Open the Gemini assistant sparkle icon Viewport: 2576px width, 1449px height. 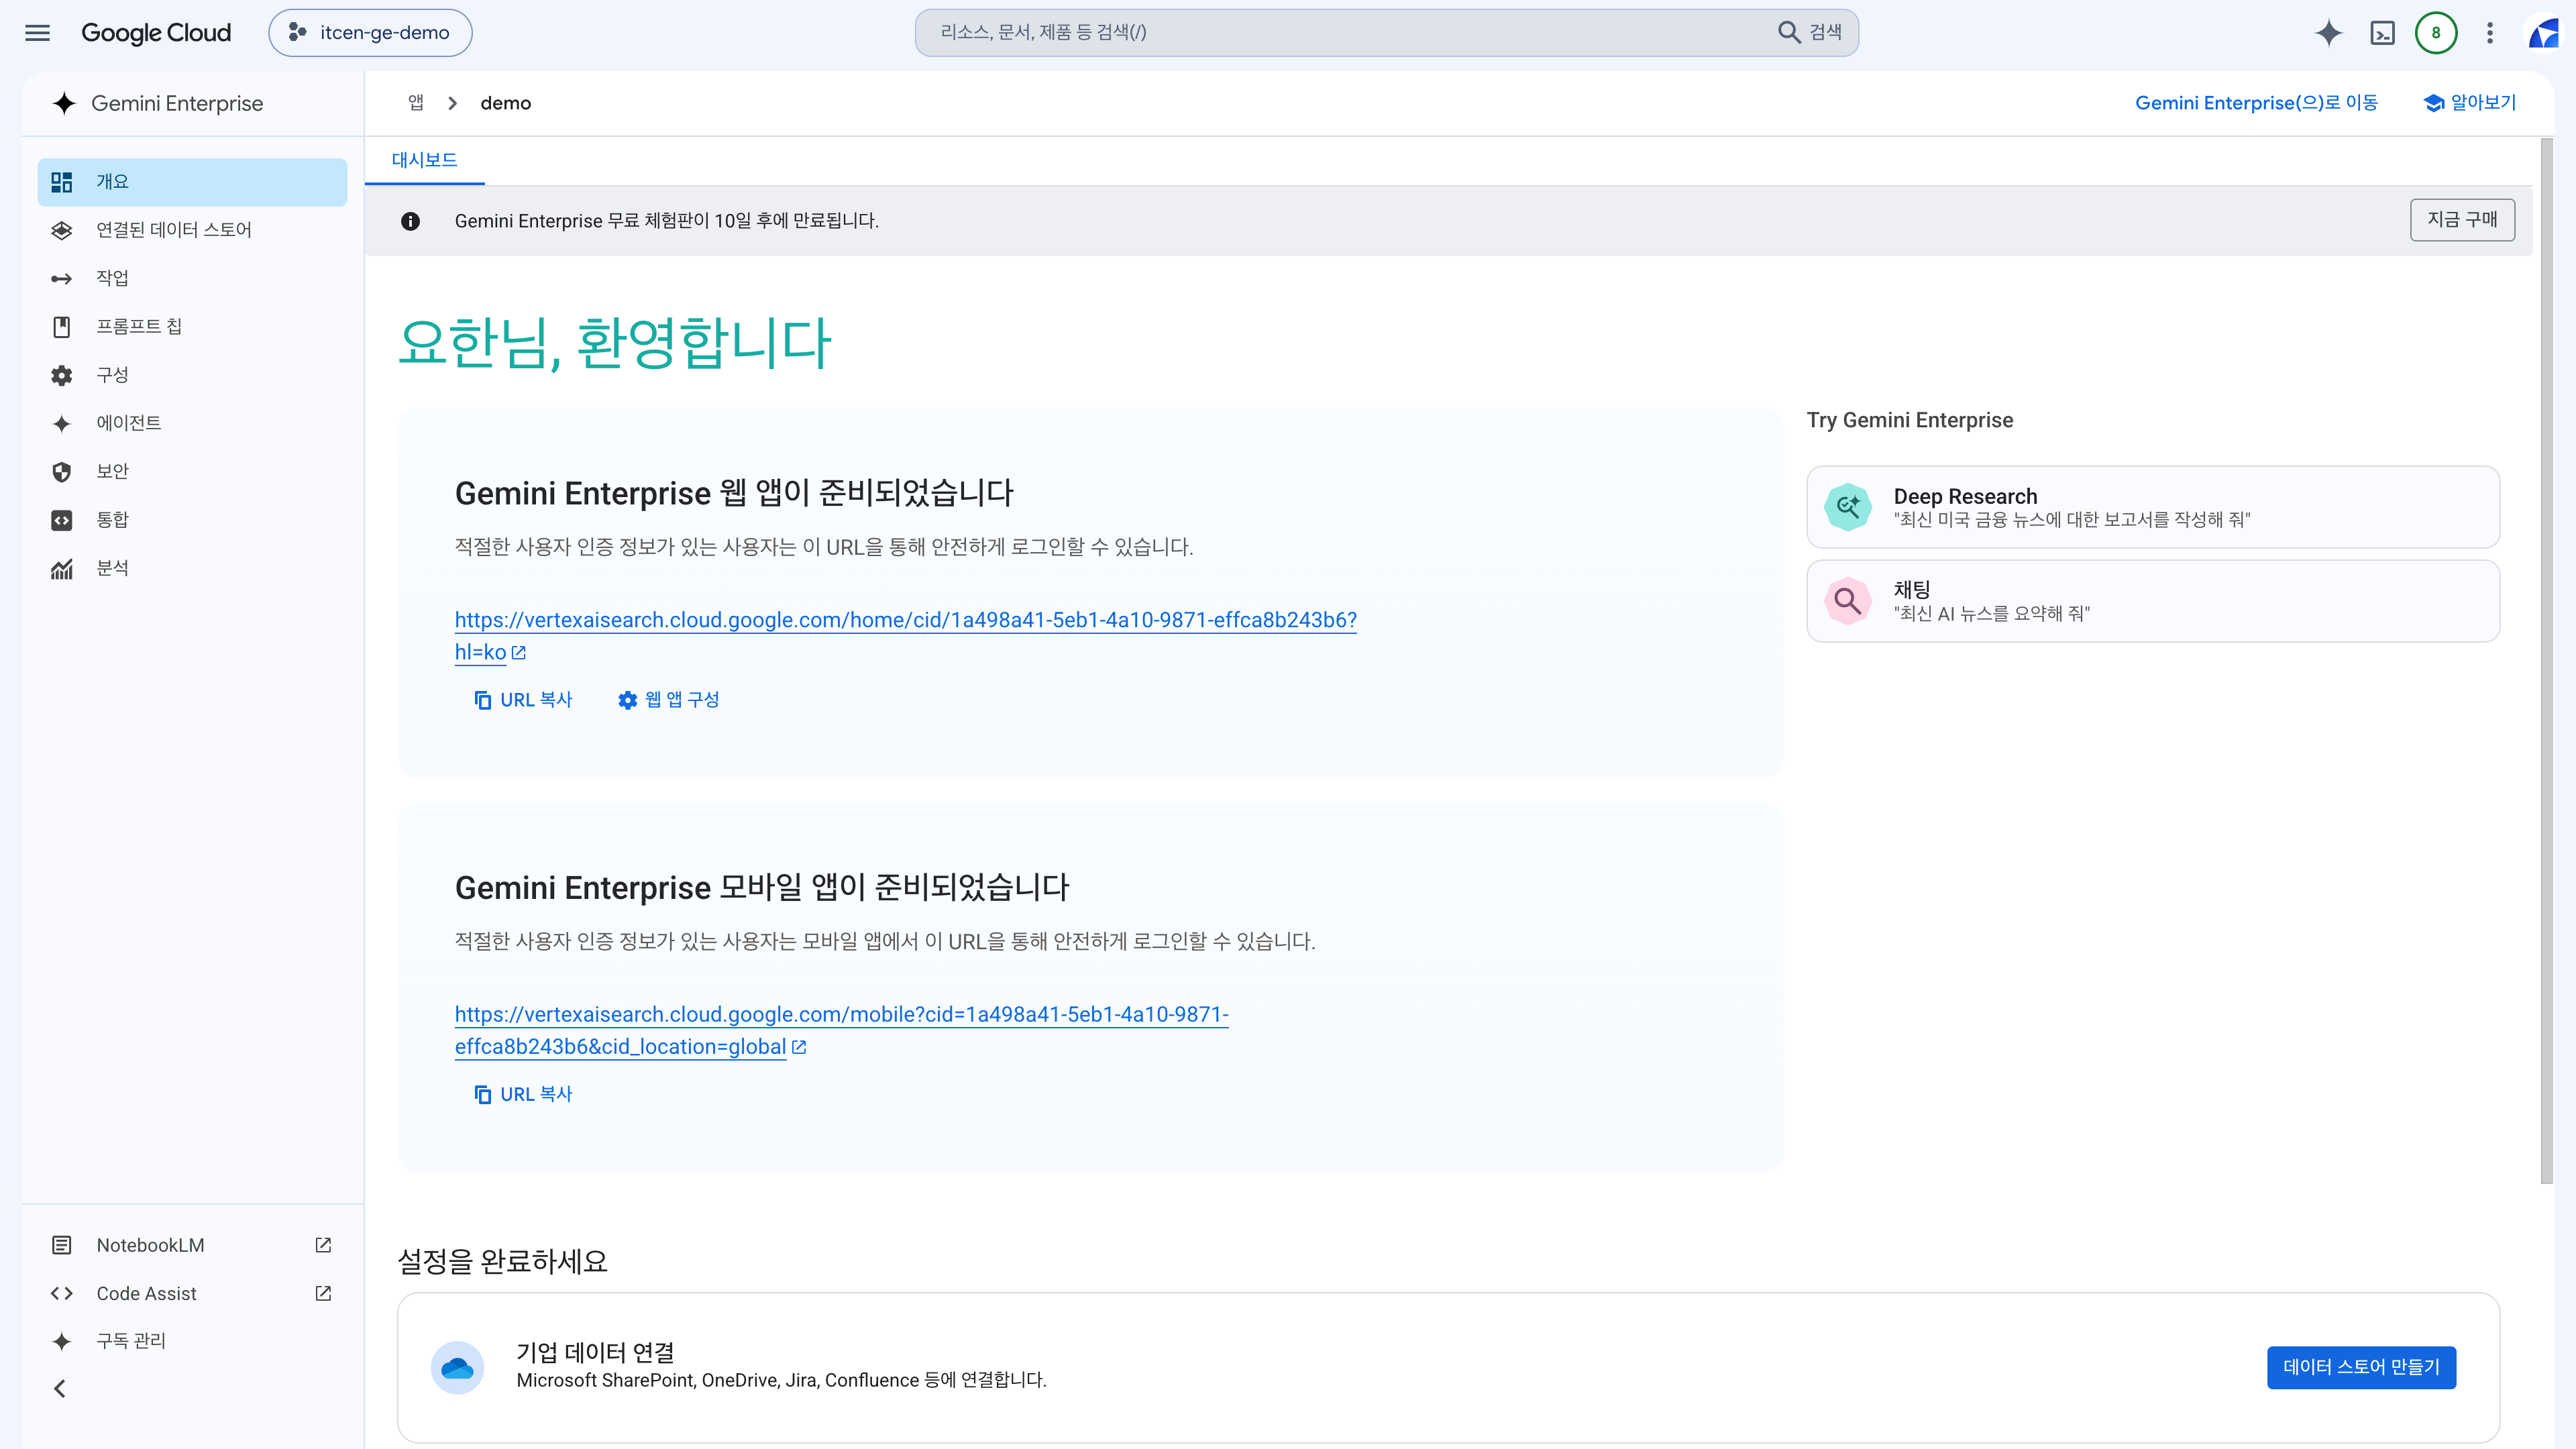[x=2329, y=33]
